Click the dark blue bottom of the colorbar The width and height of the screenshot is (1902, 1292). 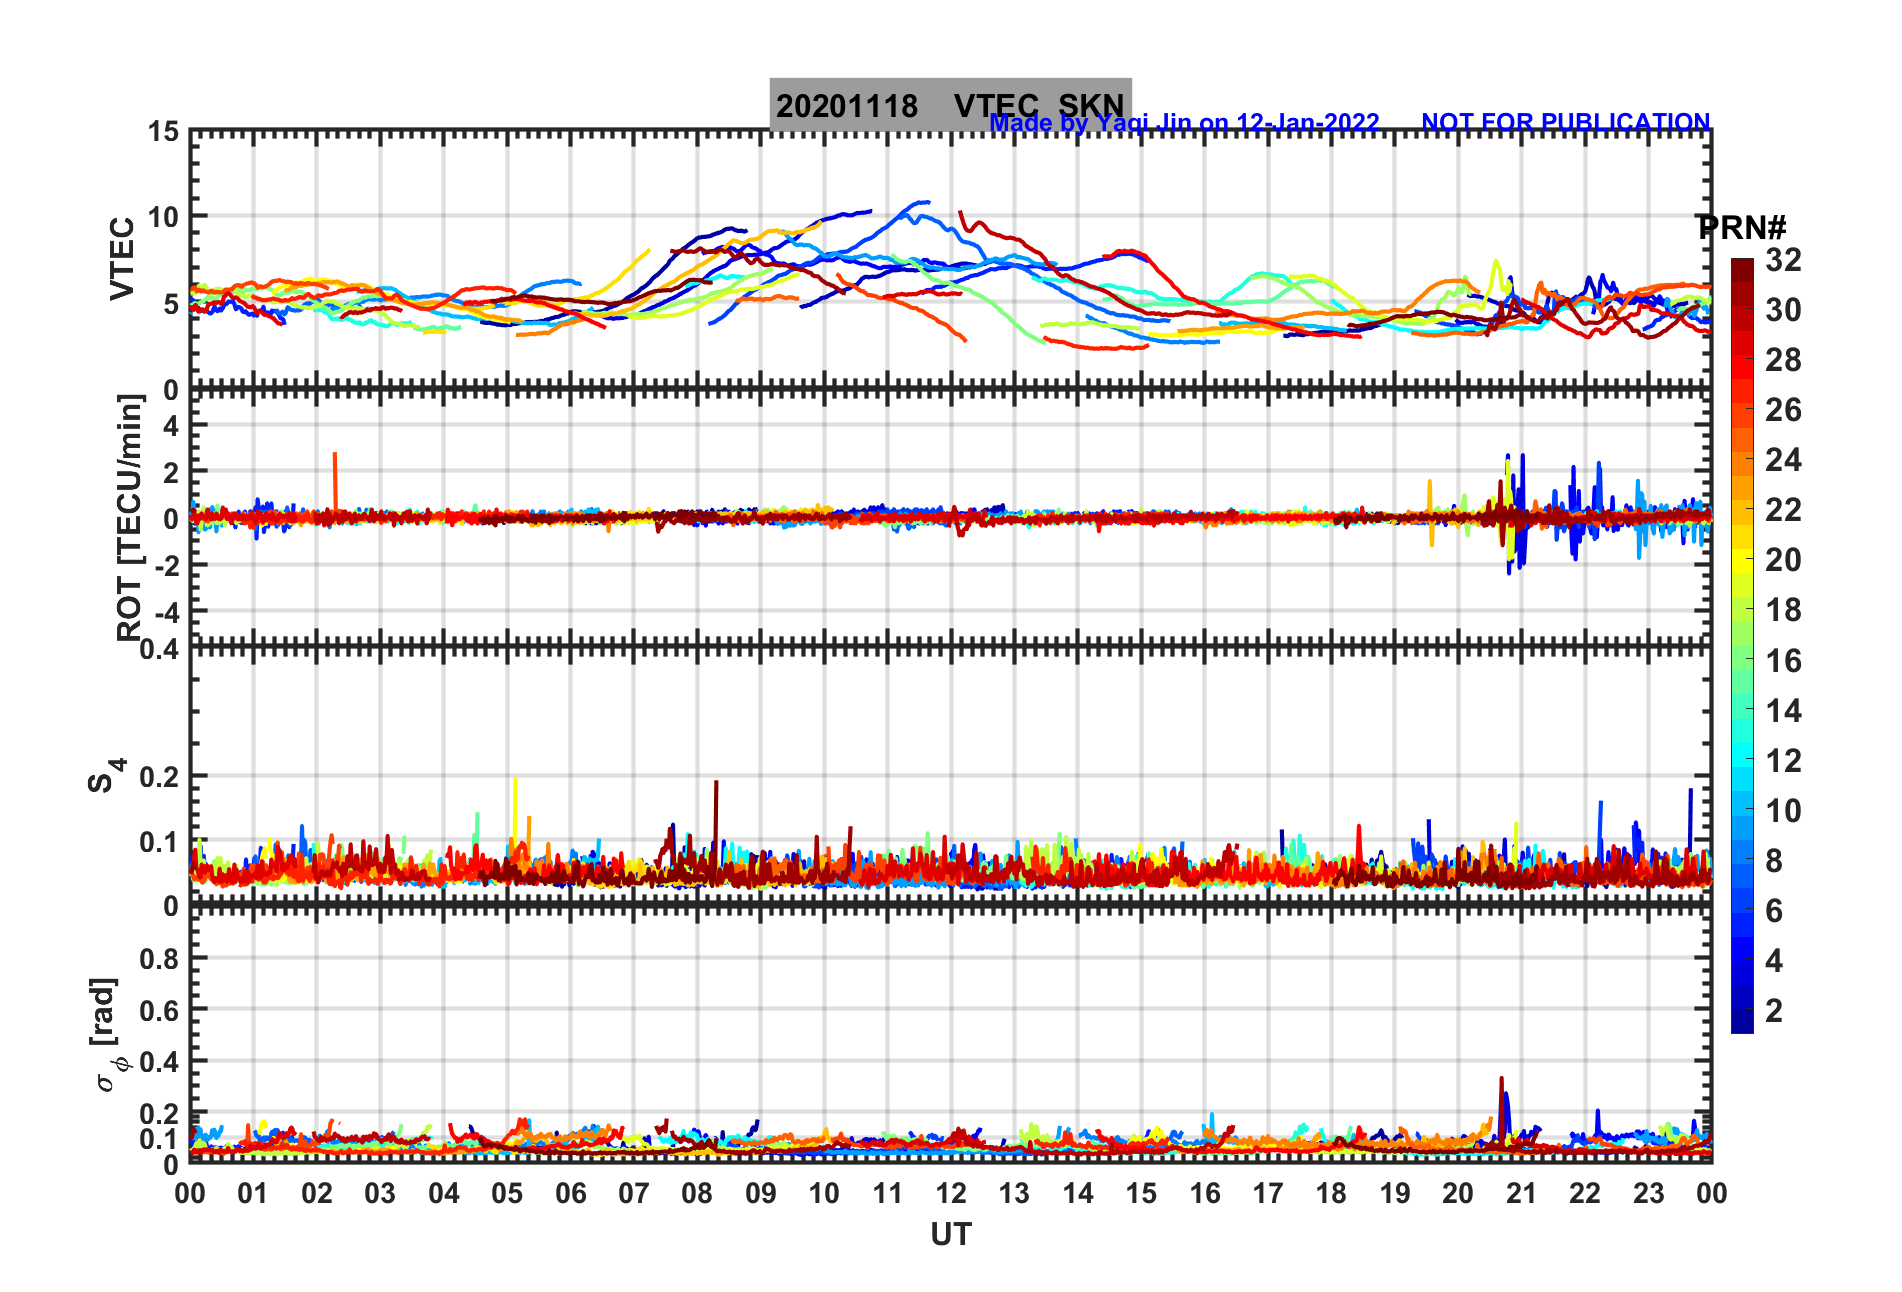(1742, 1022)
